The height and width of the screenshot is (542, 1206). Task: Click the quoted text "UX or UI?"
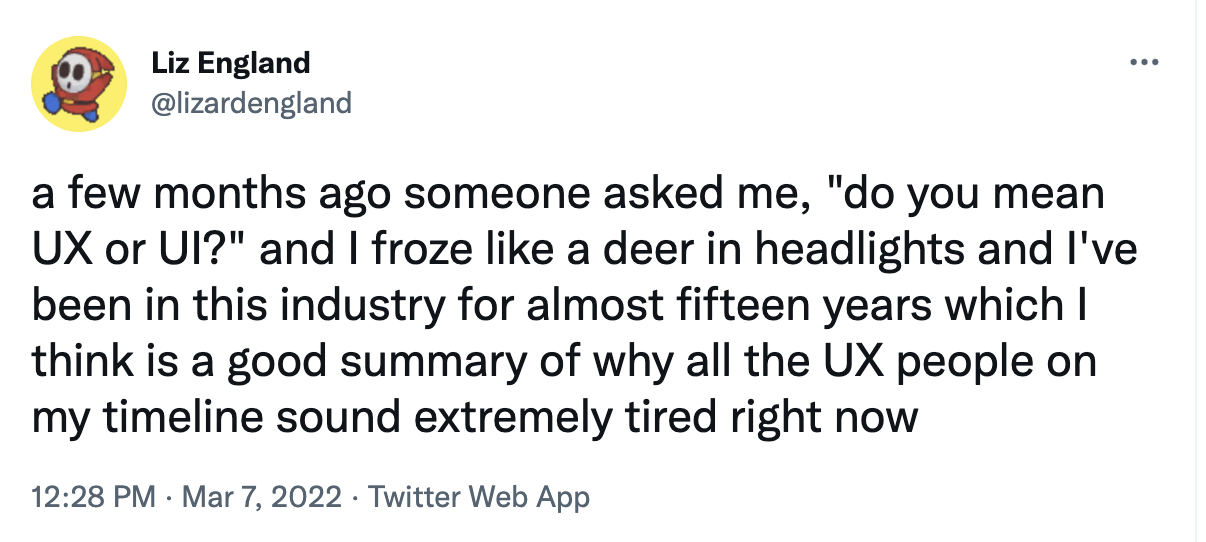142,250
